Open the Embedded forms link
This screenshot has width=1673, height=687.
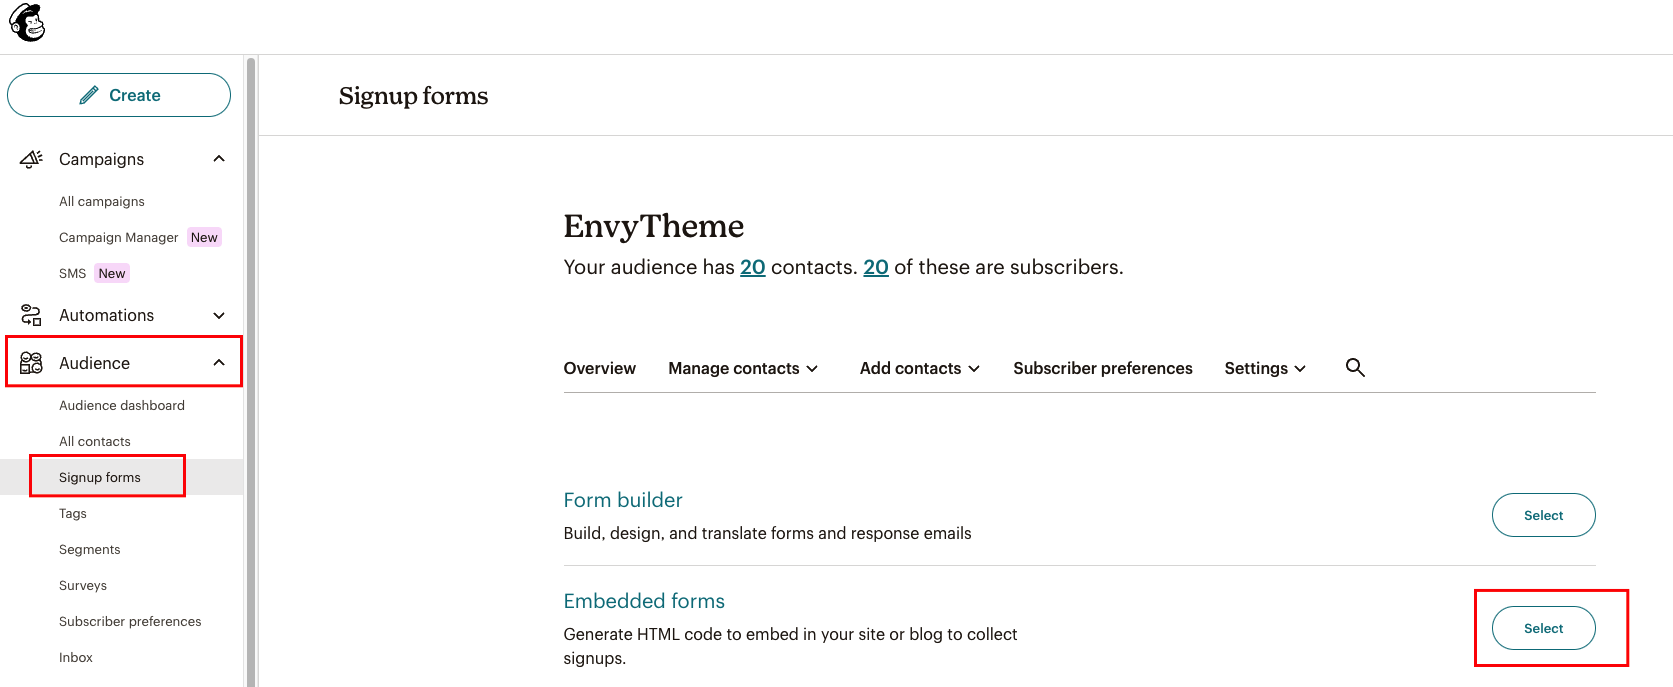coord(643,600)
